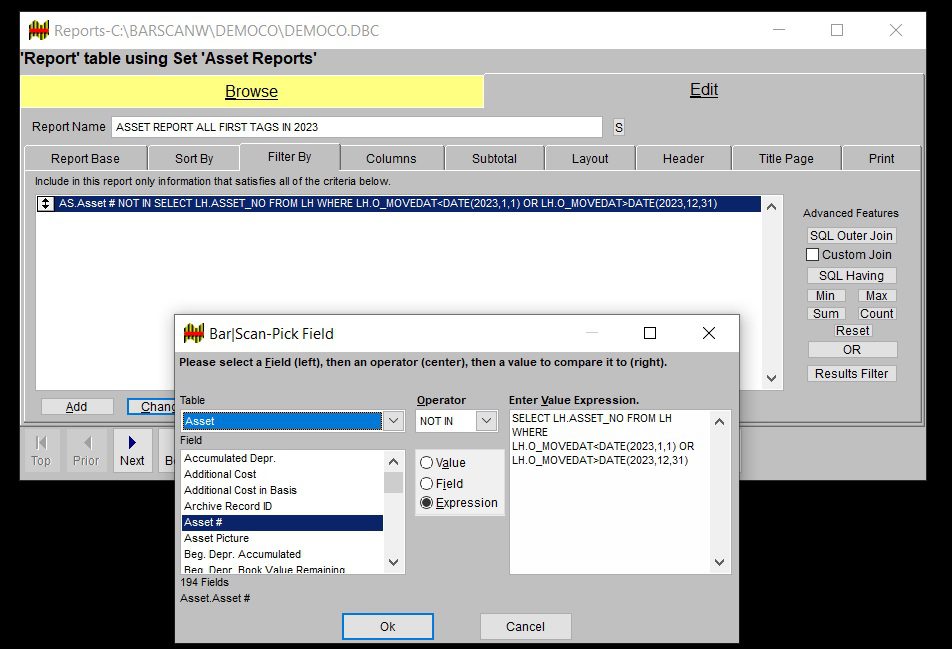Select the filter row starting AS.Asset # NOT IN

coord(398,203)
